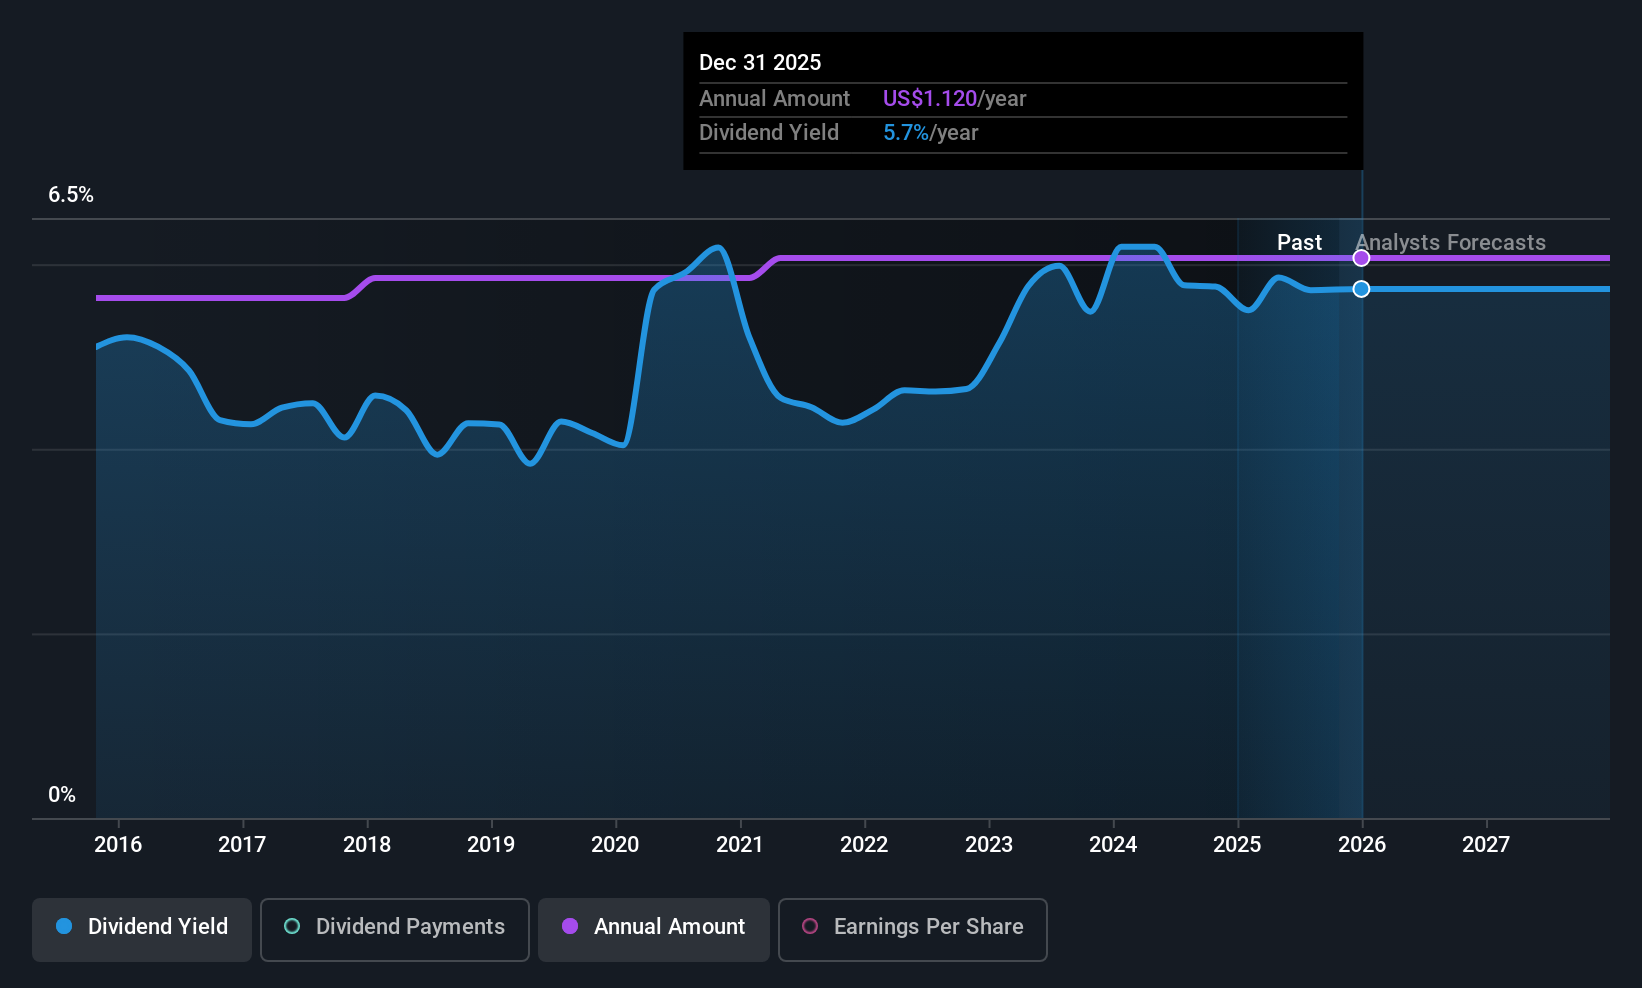Click the purple Annual Amount dot icon
Screen dimensions: 1642x988
(x=569, y=927)
